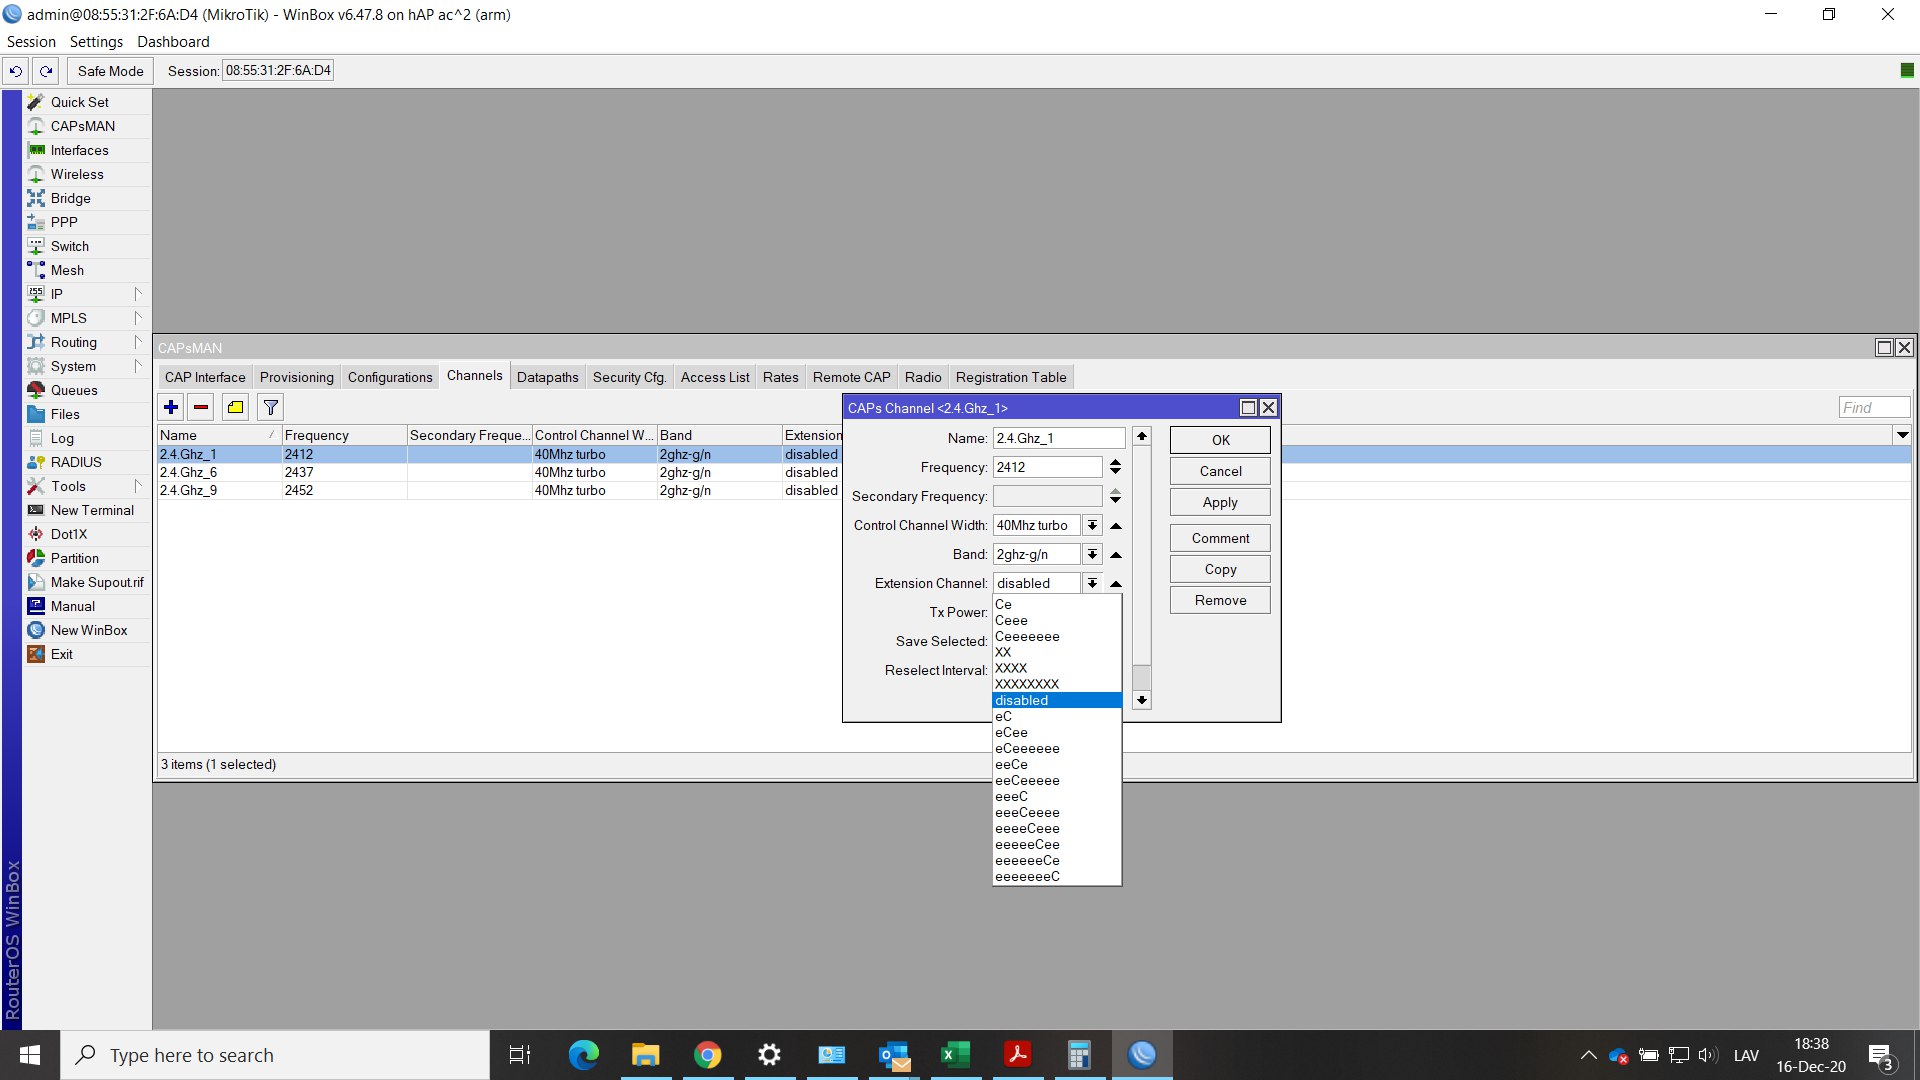Click Remove button in dialog

point(1220,600)
